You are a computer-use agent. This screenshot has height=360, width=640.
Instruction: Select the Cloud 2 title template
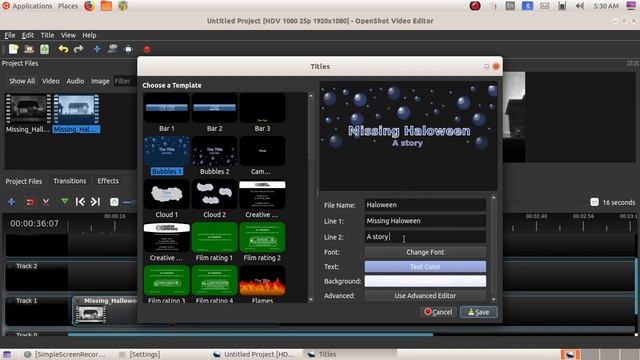tap(214, 199)
